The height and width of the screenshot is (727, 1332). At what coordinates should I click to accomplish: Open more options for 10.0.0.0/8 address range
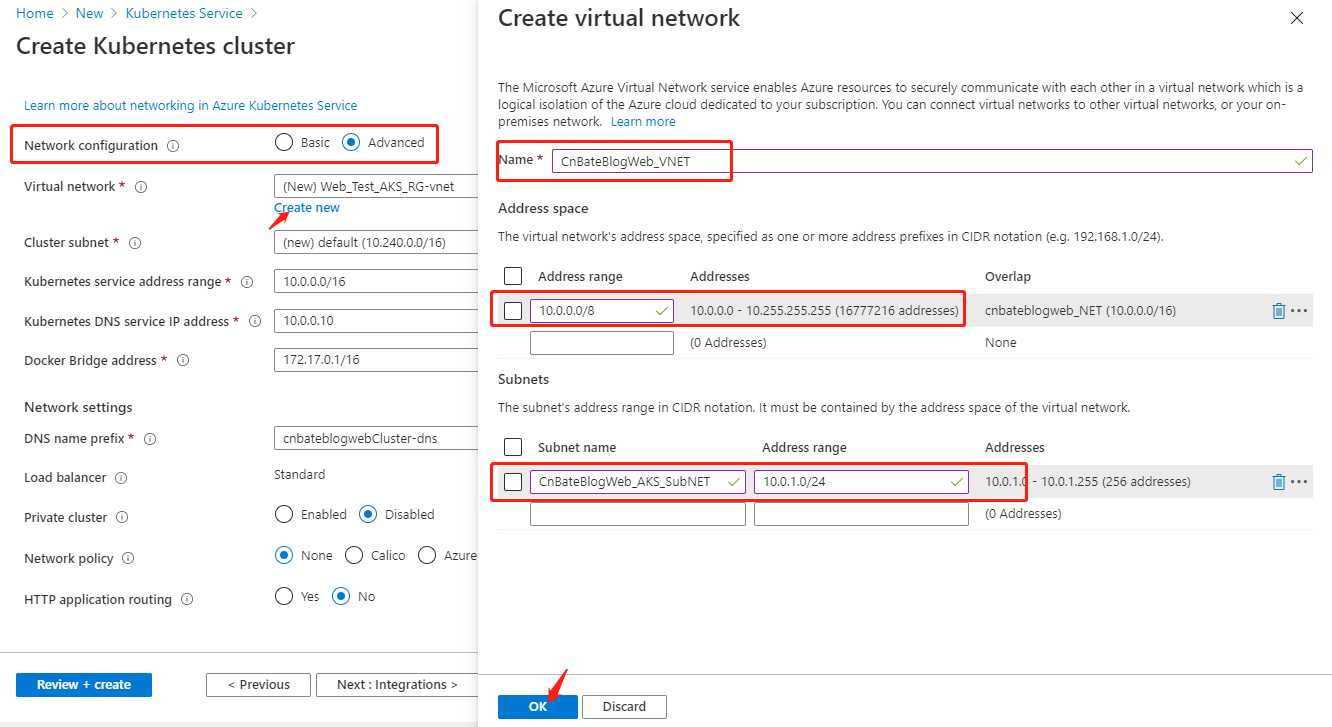click(x=1299, y=311)
